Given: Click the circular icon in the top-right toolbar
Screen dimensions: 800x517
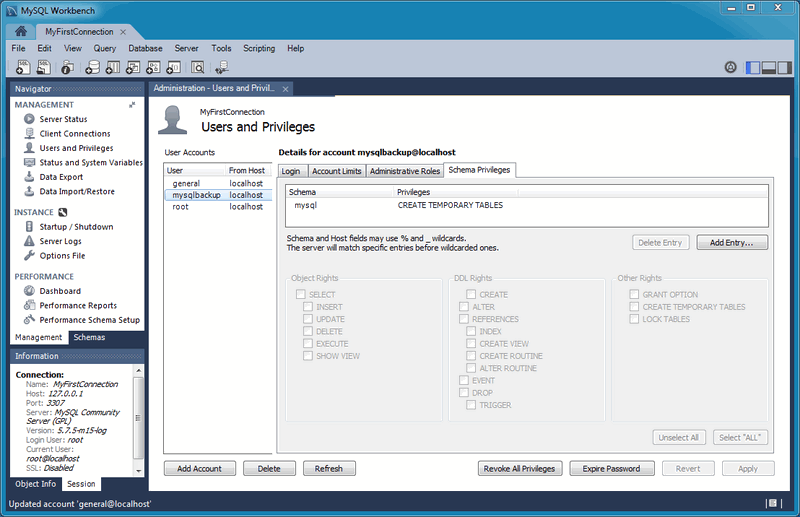Looking at the screenshot, I should coord(731,67).
